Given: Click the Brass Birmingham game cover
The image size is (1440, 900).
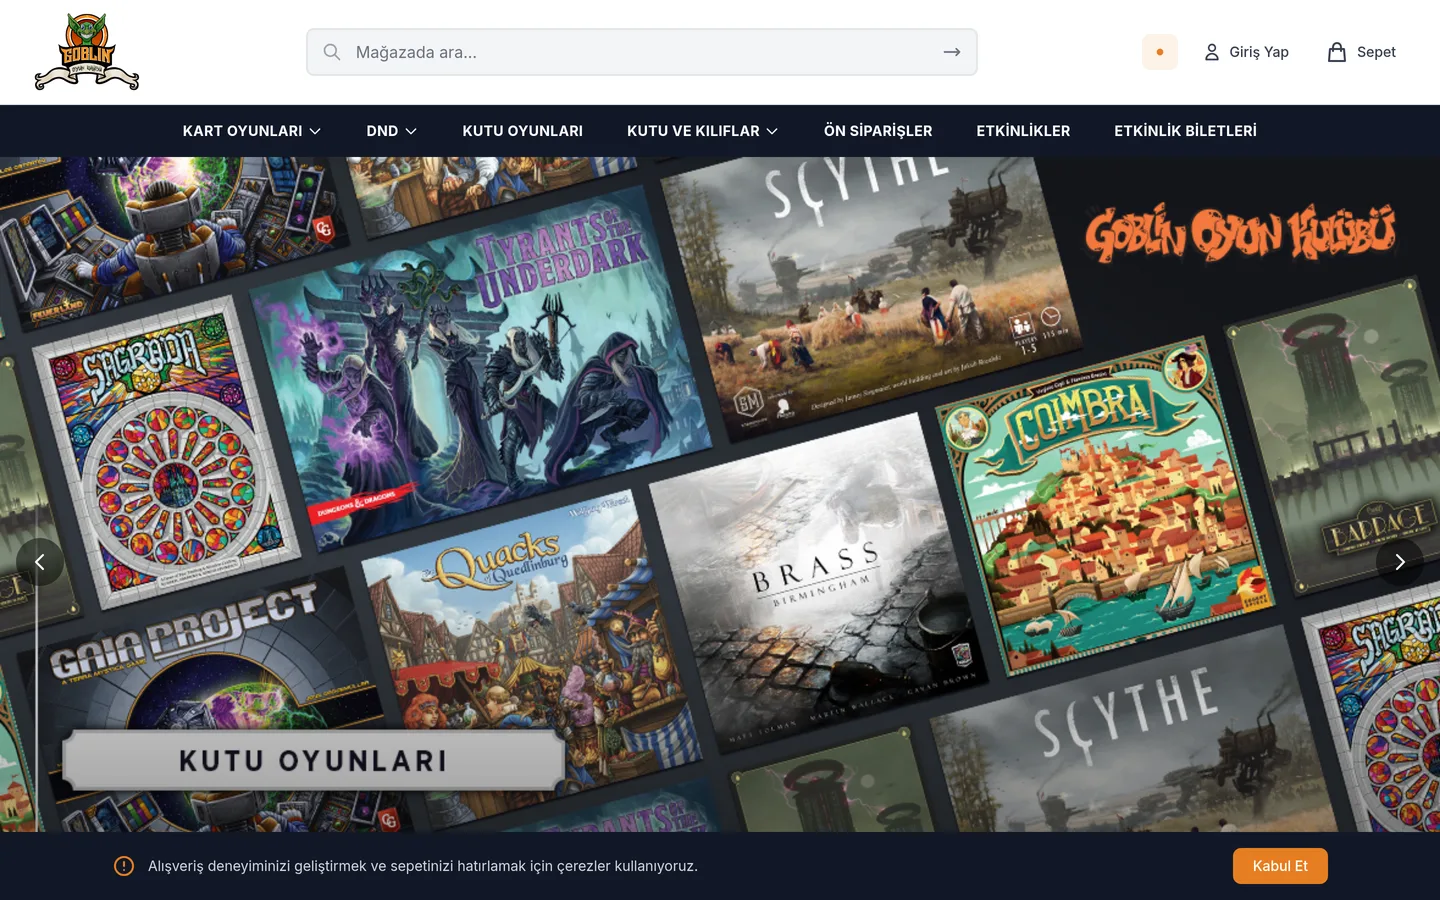Looking at the screenshot, I should pos(819,583).
